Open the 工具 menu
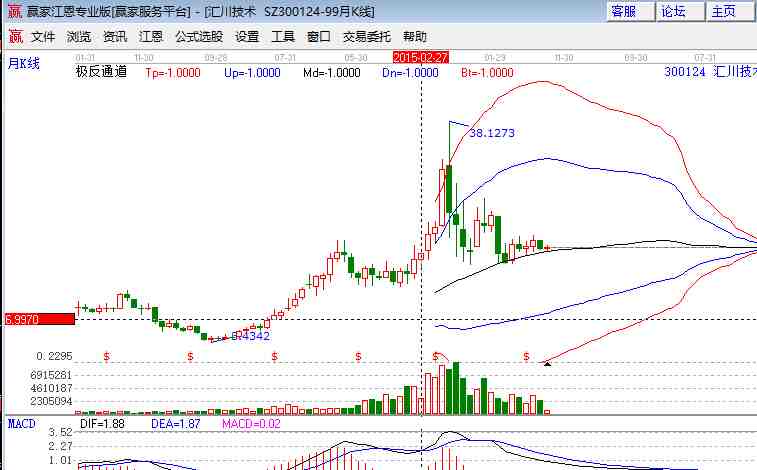This screenshot has height=470, width=757. pos(283,37)
